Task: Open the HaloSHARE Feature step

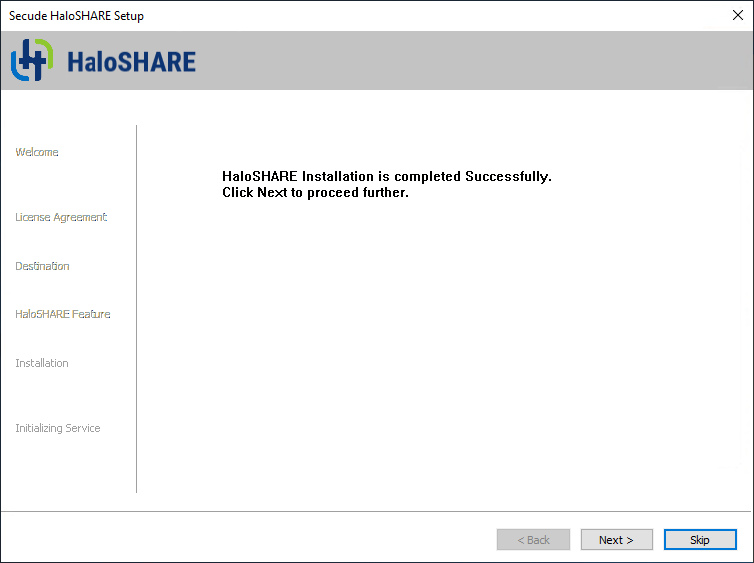Action: click(63, 314)
